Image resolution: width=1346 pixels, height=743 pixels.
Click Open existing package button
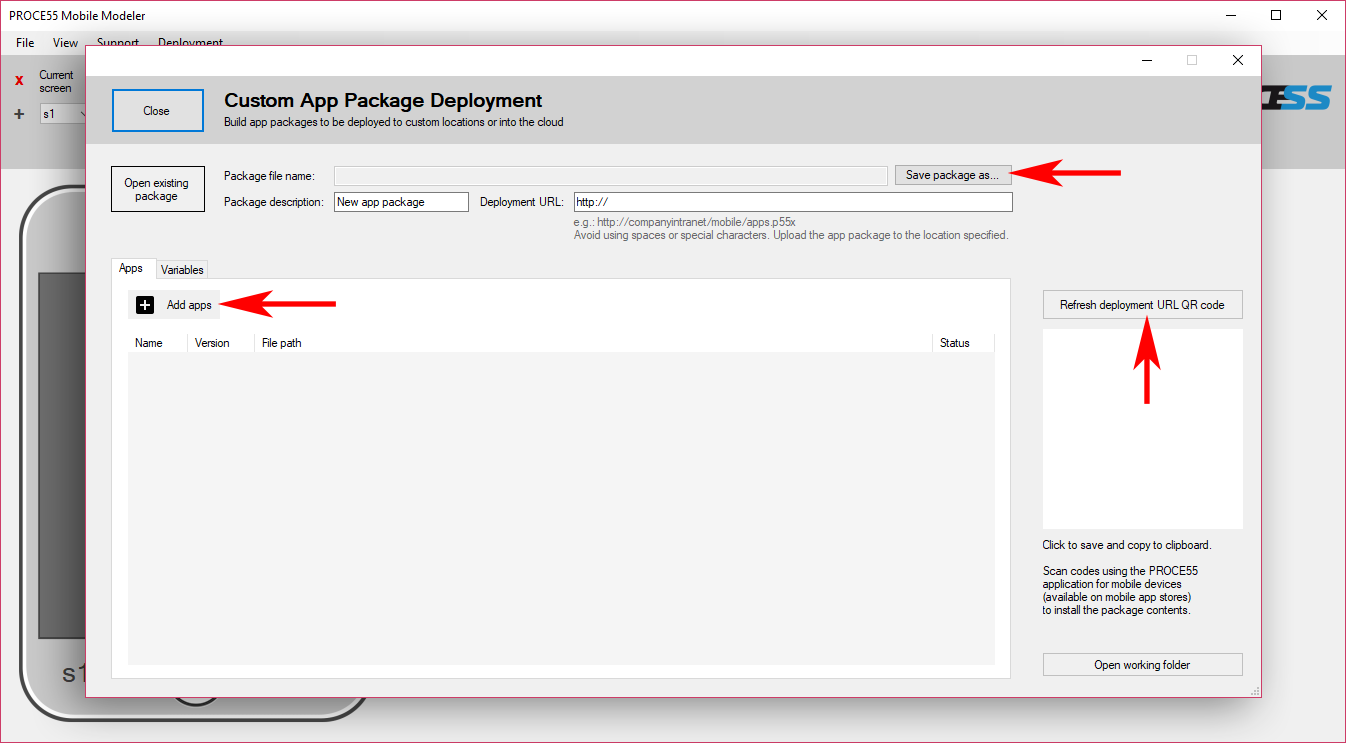pyautogui.click(x=157, y=189)
